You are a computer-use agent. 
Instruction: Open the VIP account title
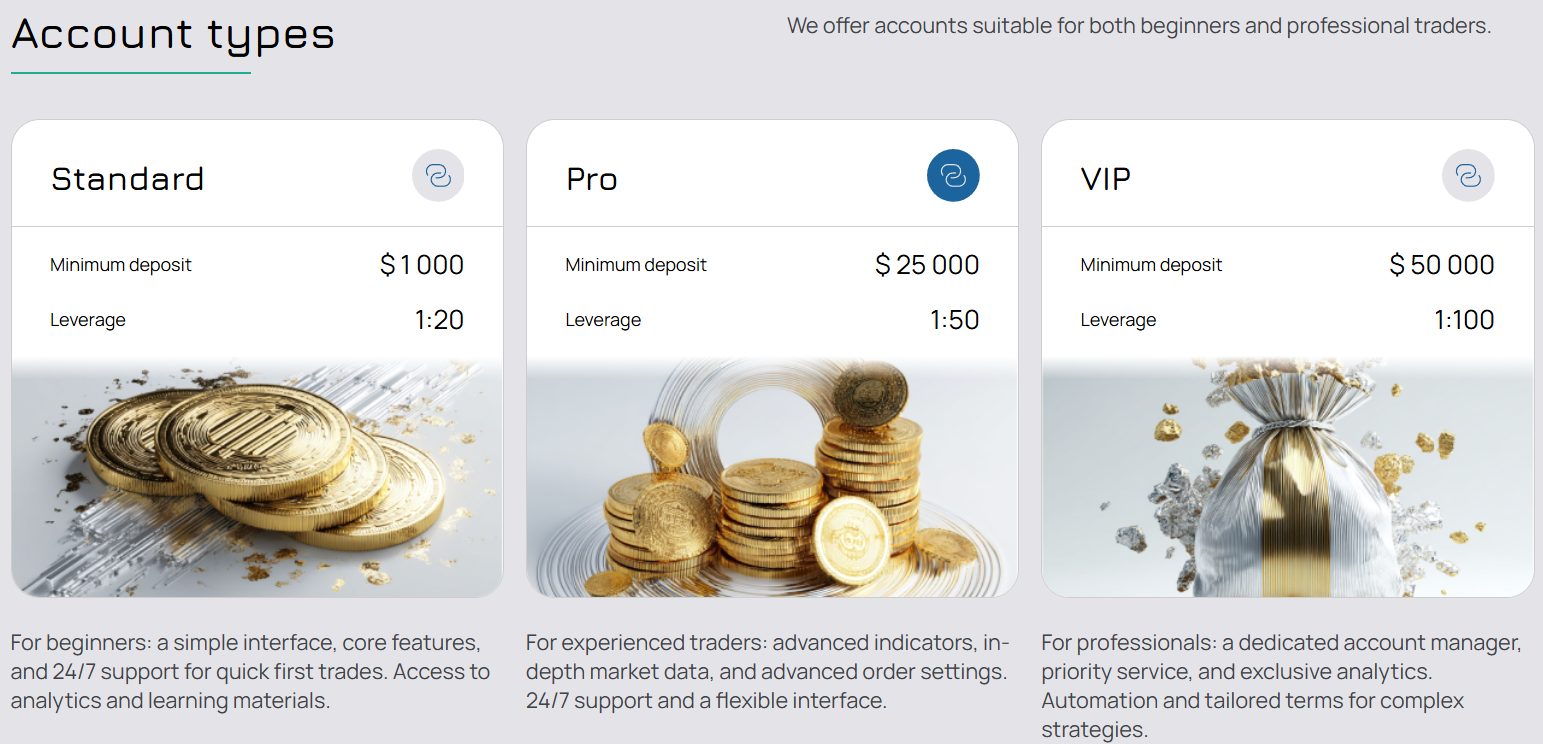[x=1106, y=179]
